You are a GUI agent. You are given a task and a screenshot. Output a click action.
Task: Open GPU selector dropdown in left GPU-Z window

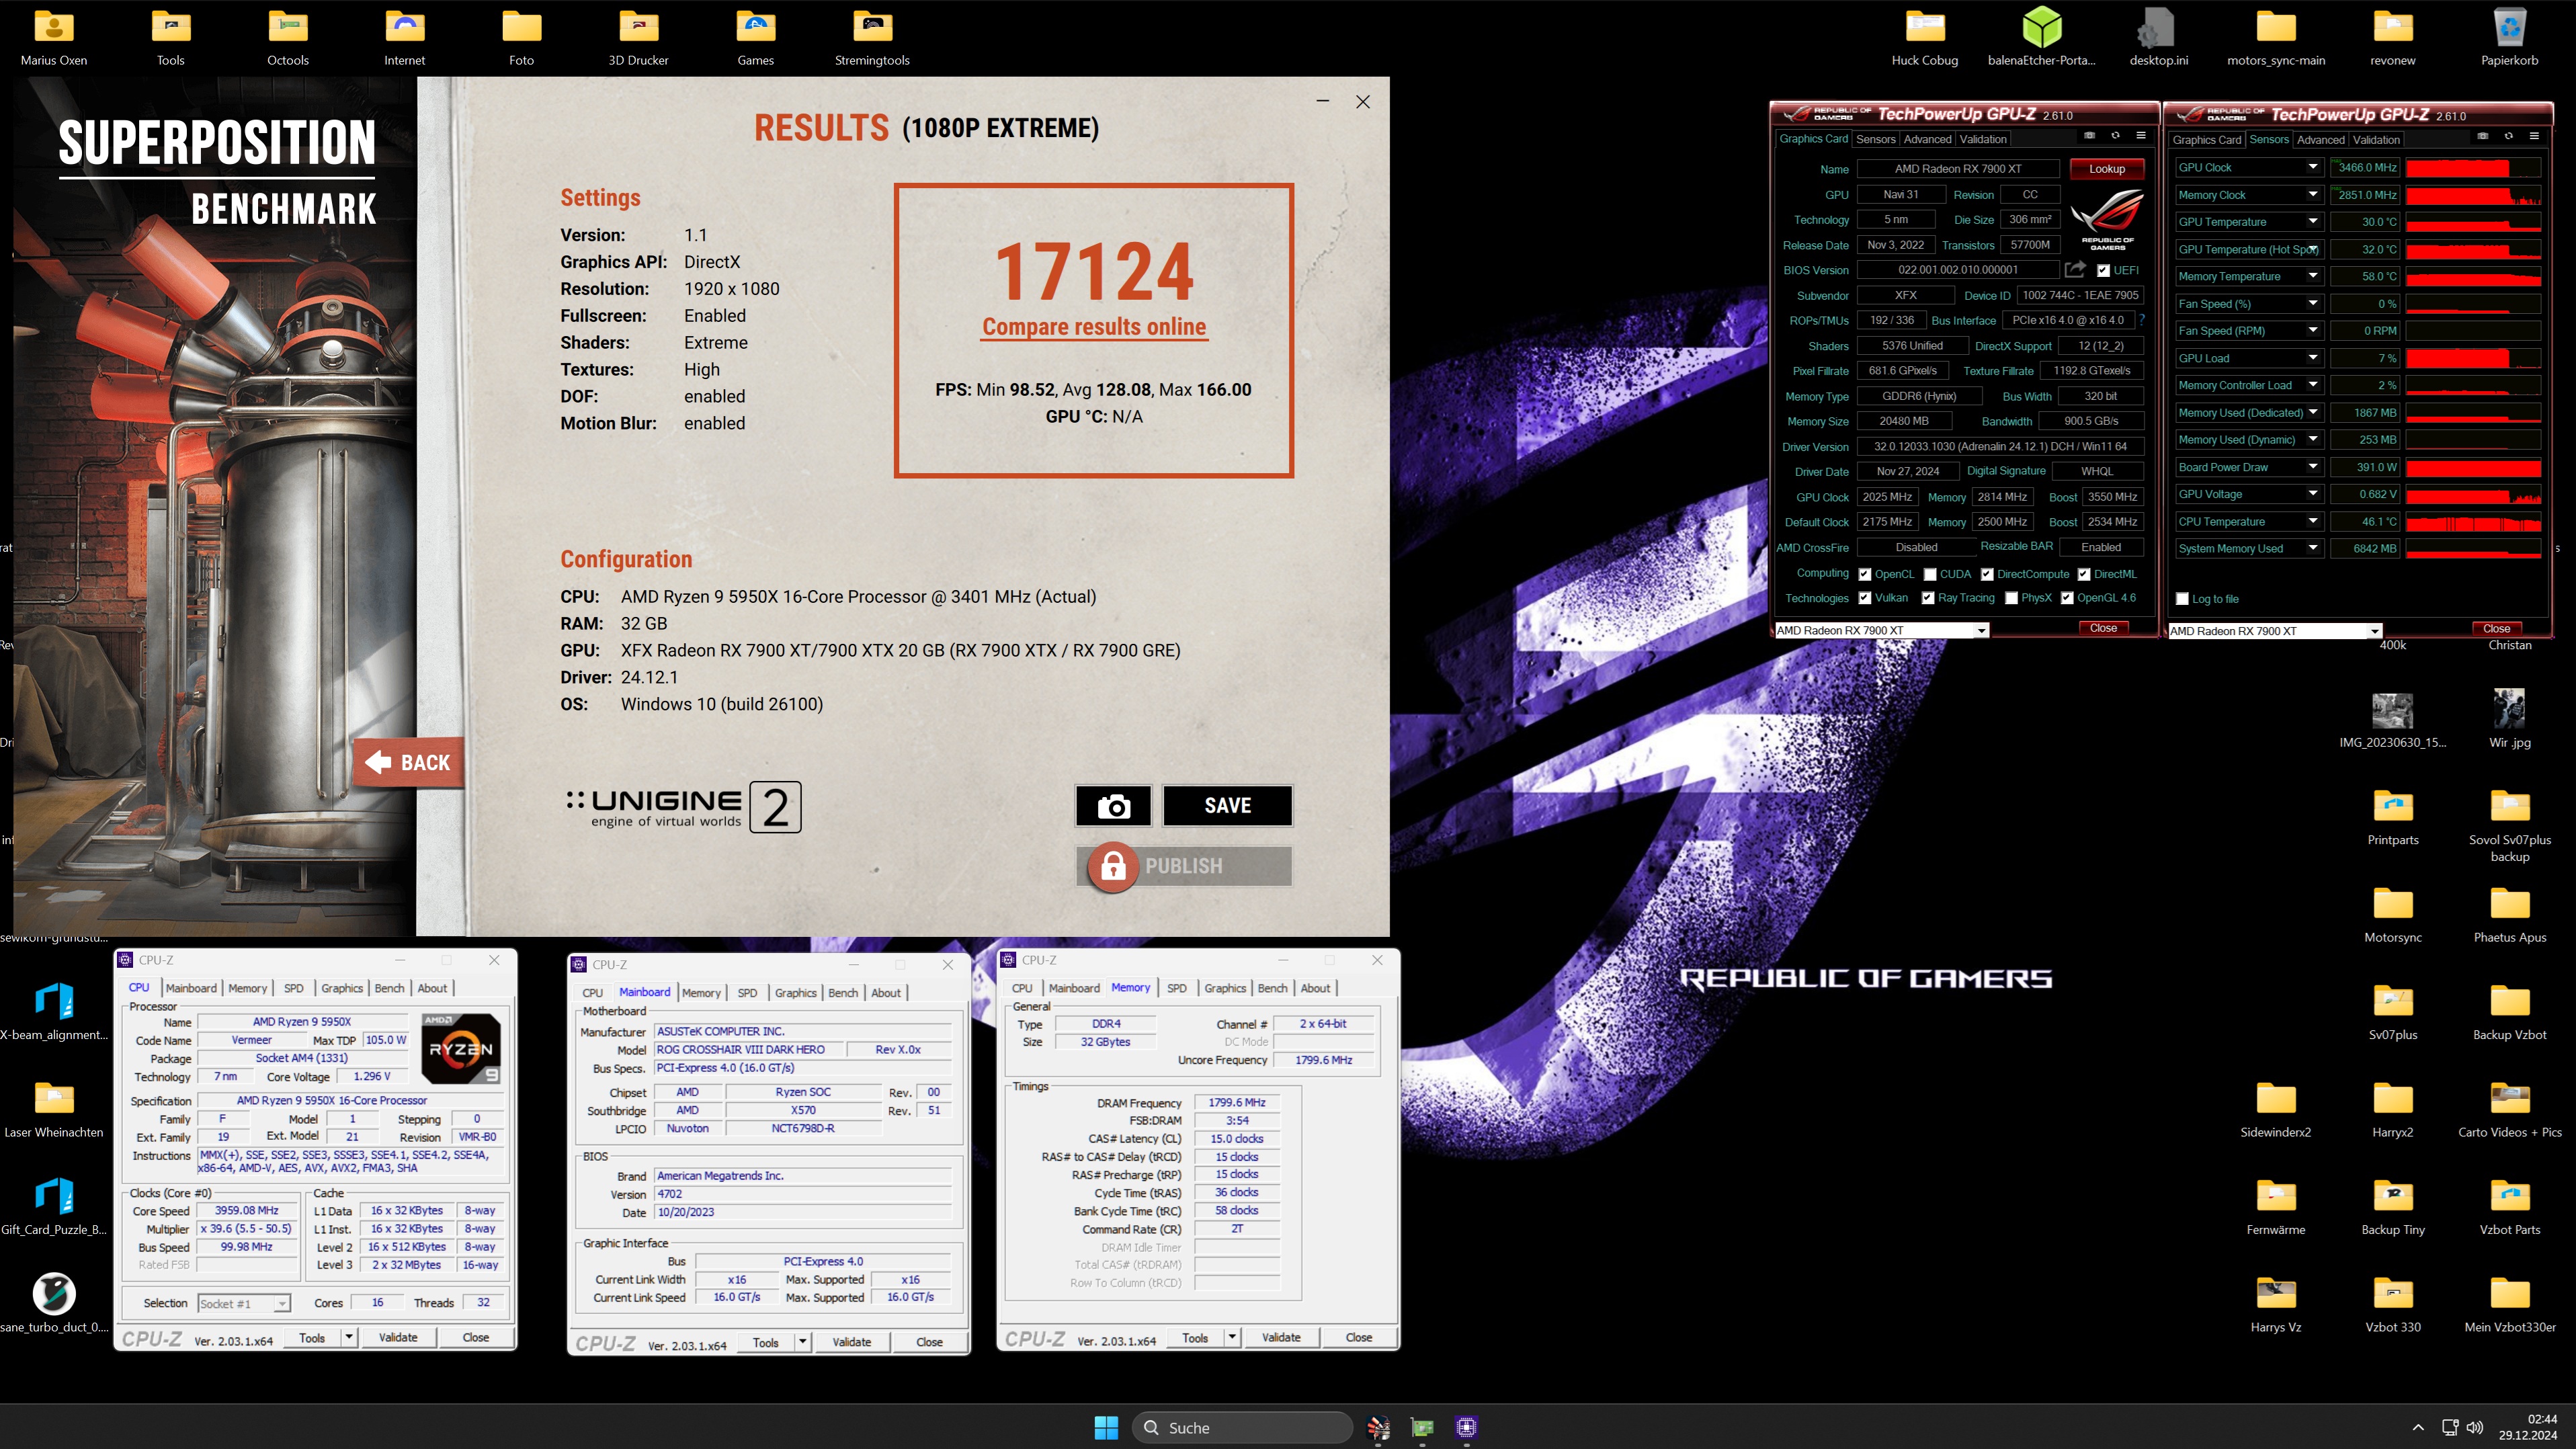tap(1981, 631)
